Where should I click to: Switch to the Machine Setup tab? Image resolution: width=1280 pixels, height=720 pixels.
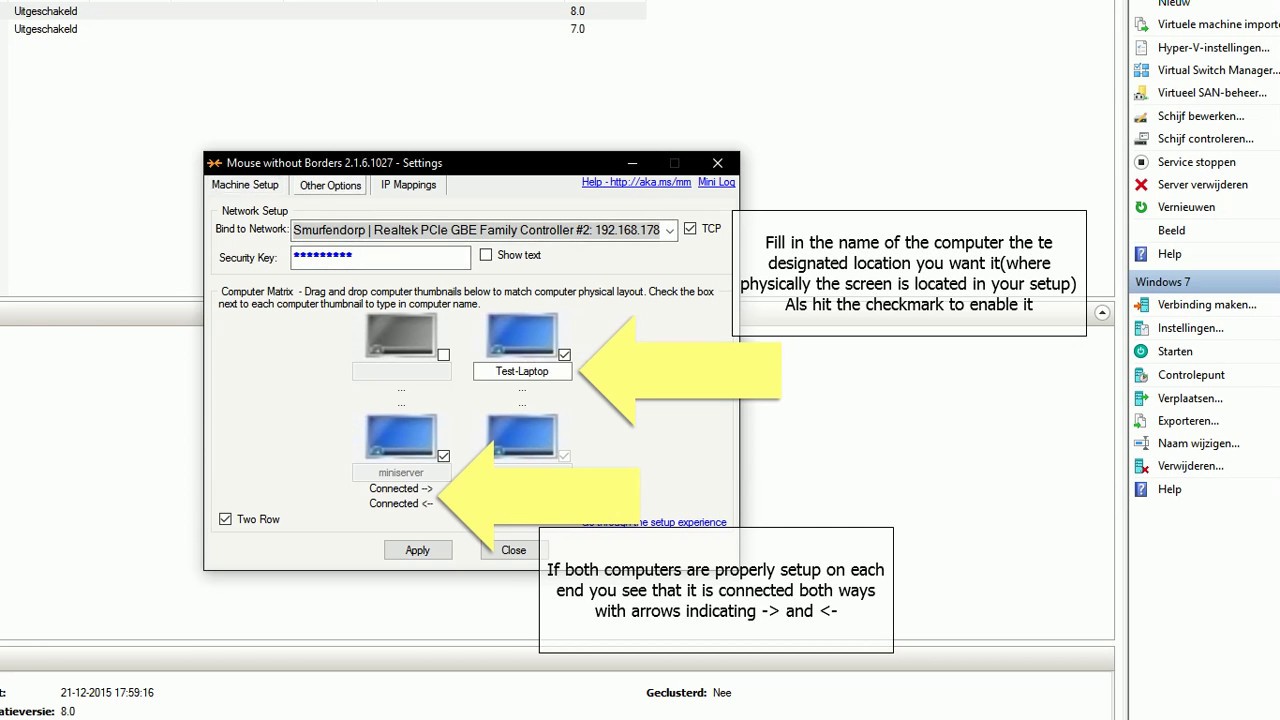tap(245, 185)
